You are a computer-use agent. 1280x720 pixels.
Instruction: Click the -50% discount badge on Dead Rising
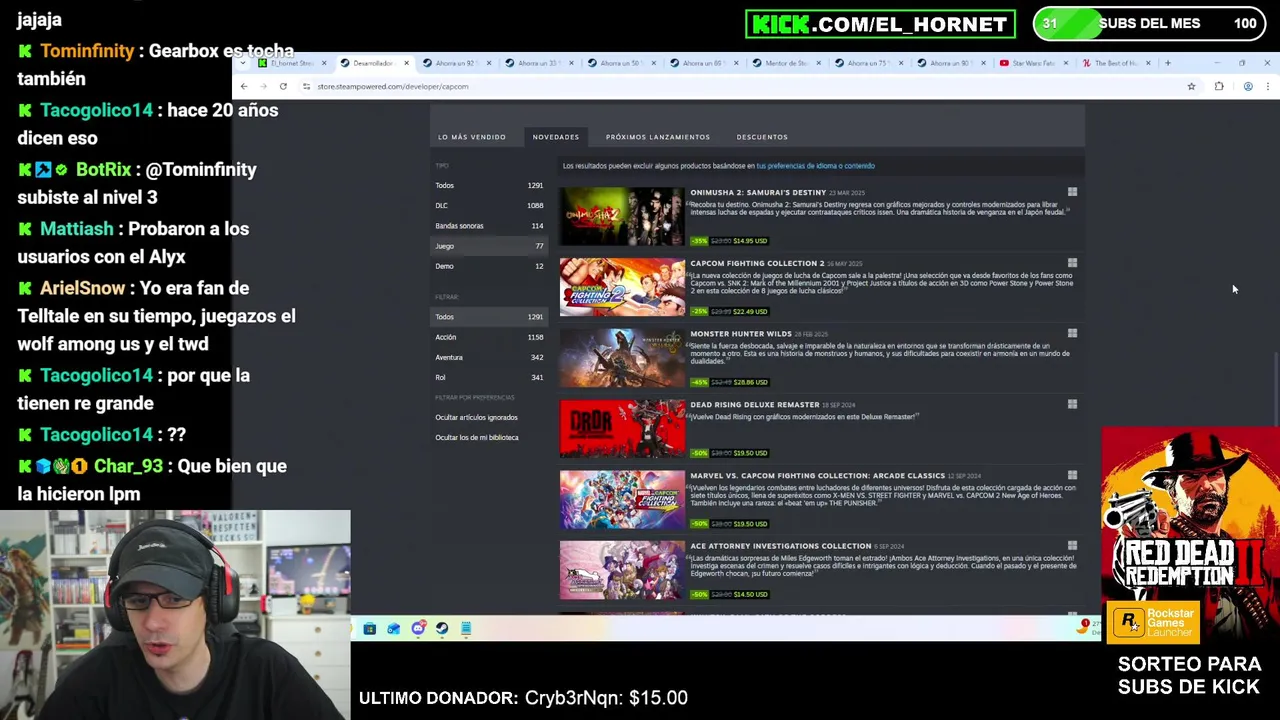(x=699, y=453)
